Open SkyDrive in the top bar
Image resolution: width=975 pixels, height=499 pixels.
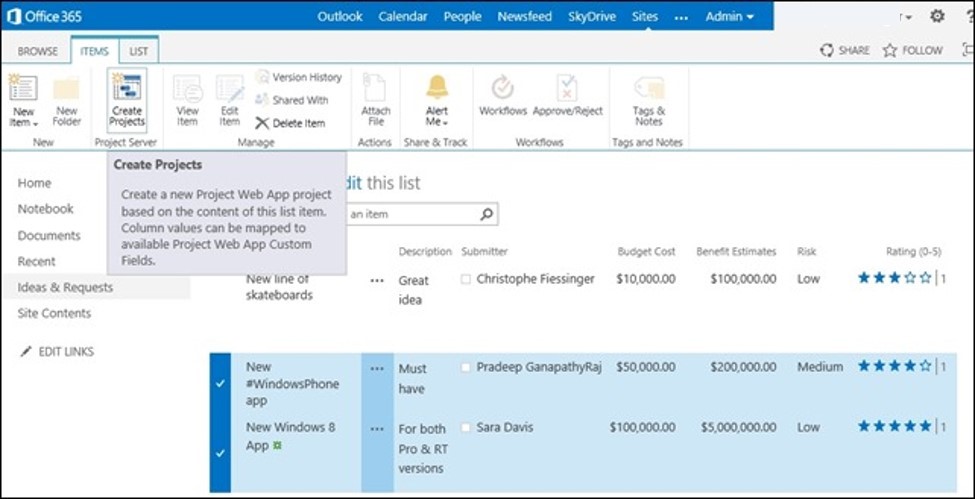pyautogui.click(x=591, y=17)
